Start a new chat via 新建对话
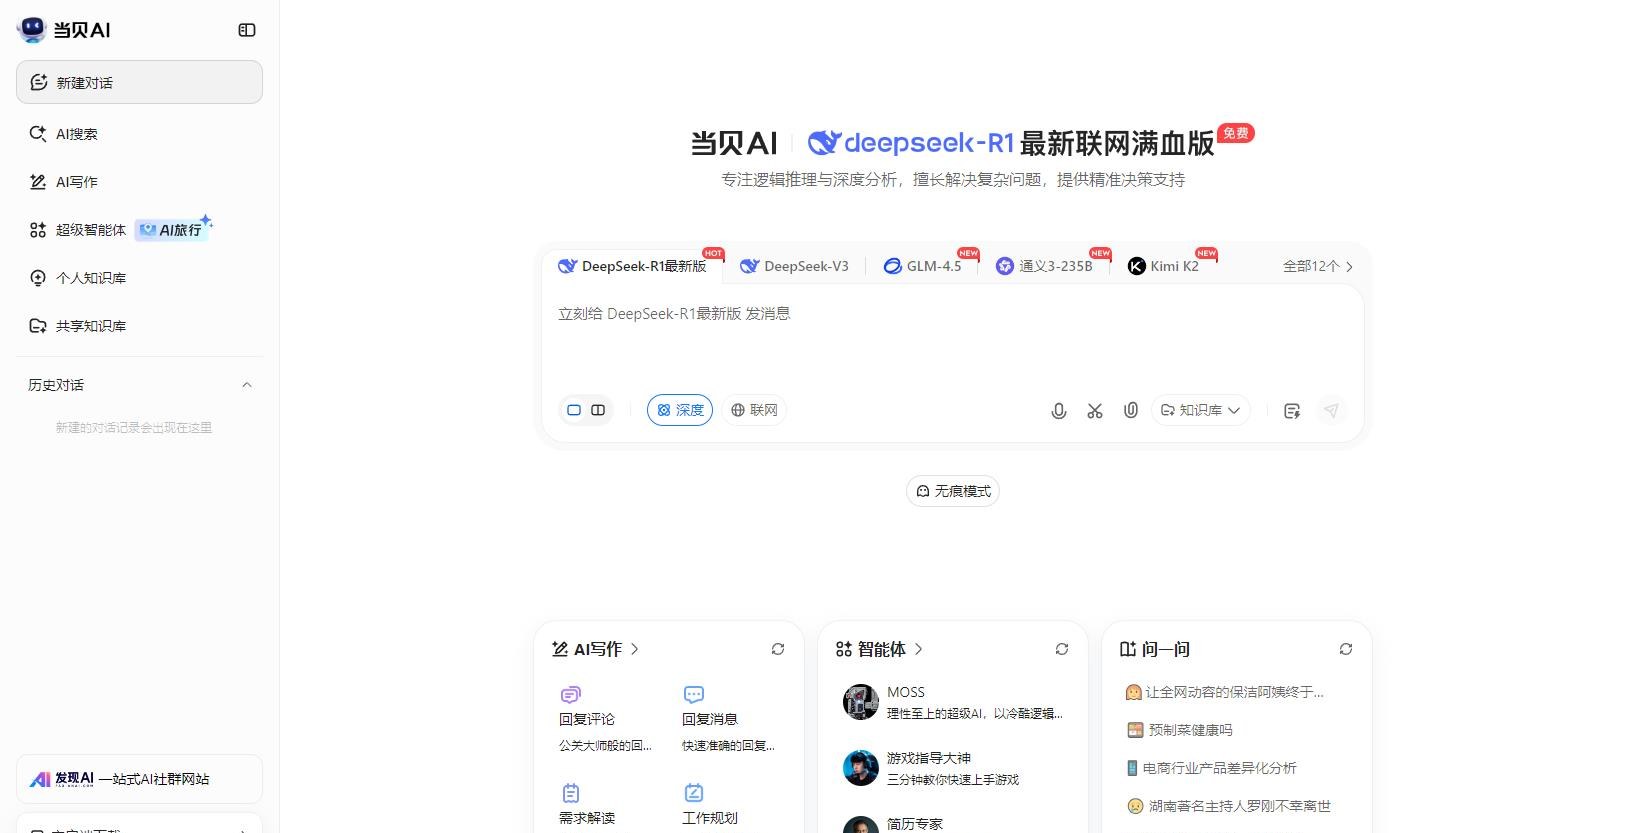The width and height of the screenshot is (1628, 833). pyautogui.click(x=139, y=82)
